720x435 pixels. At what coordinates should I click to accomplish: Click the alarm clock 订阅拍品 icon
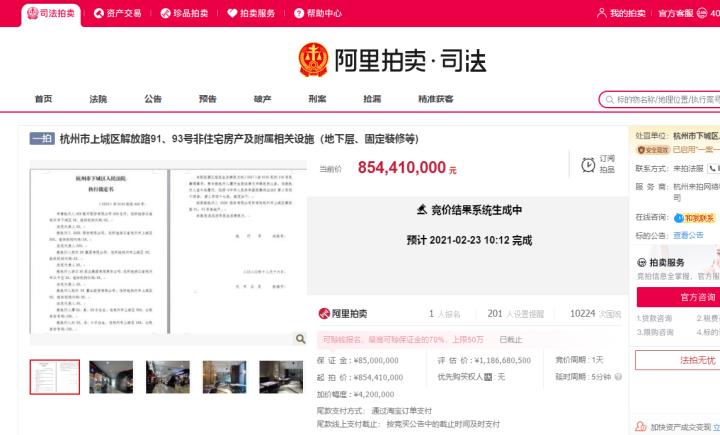588,164
